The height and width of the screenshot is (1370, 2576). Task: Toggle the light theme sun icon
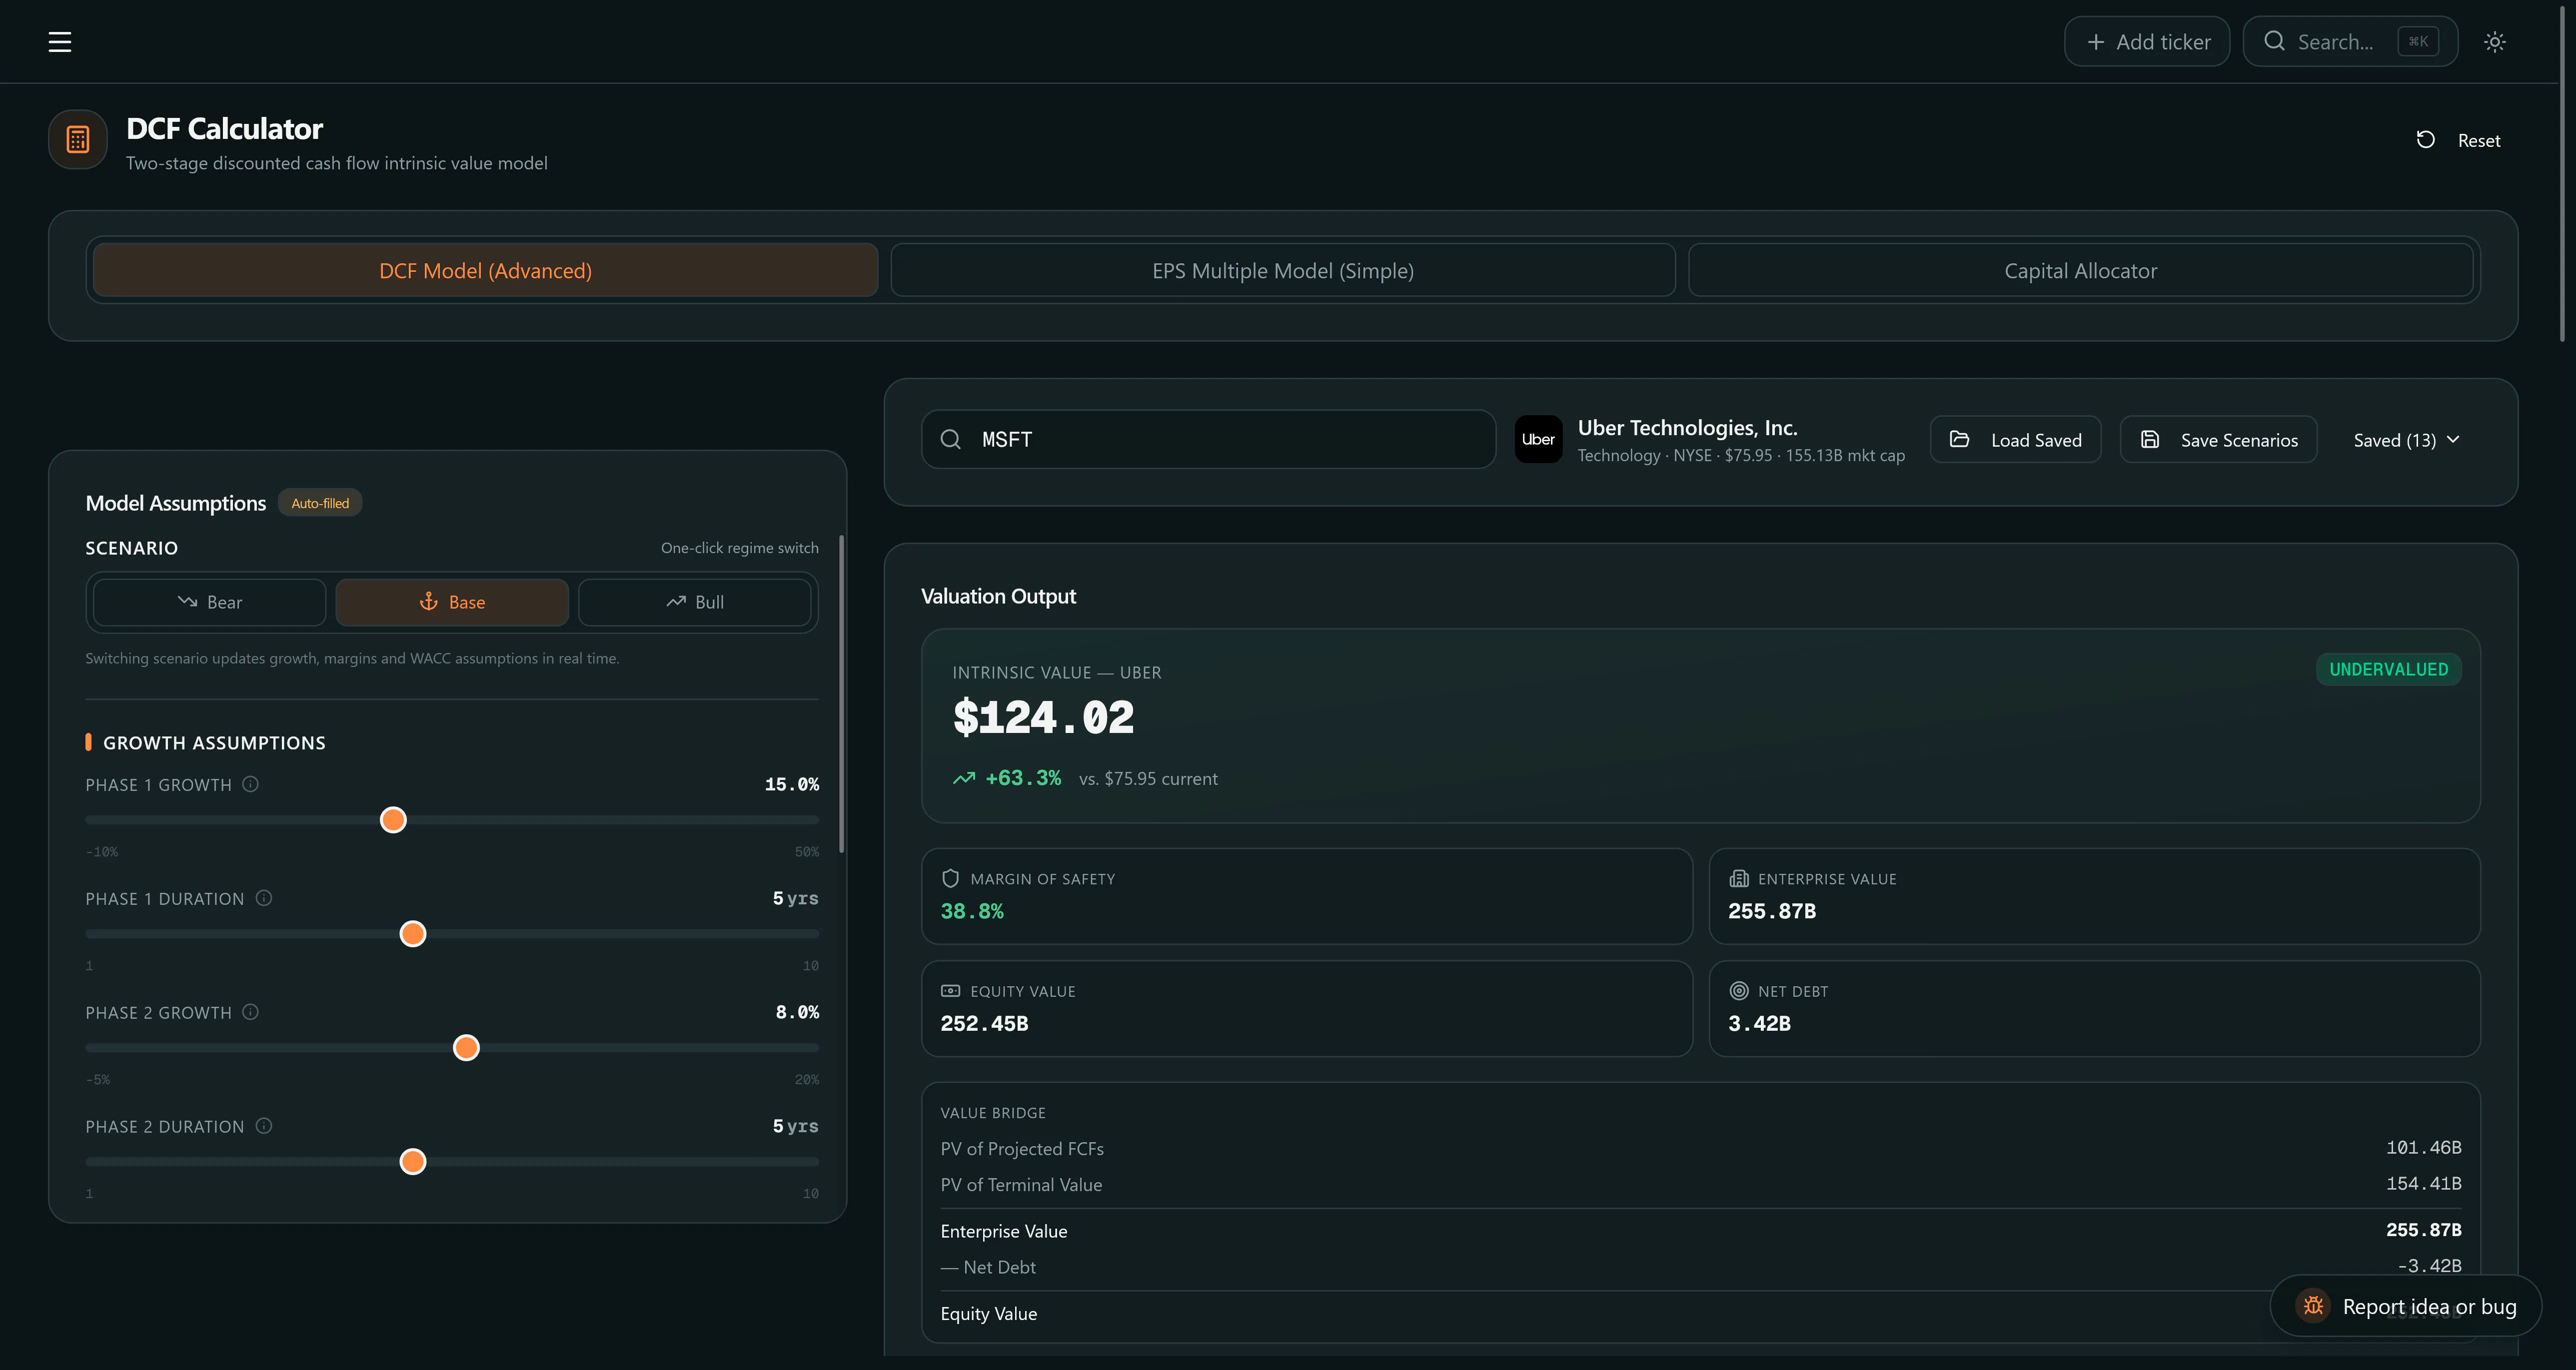point(2495,42)
